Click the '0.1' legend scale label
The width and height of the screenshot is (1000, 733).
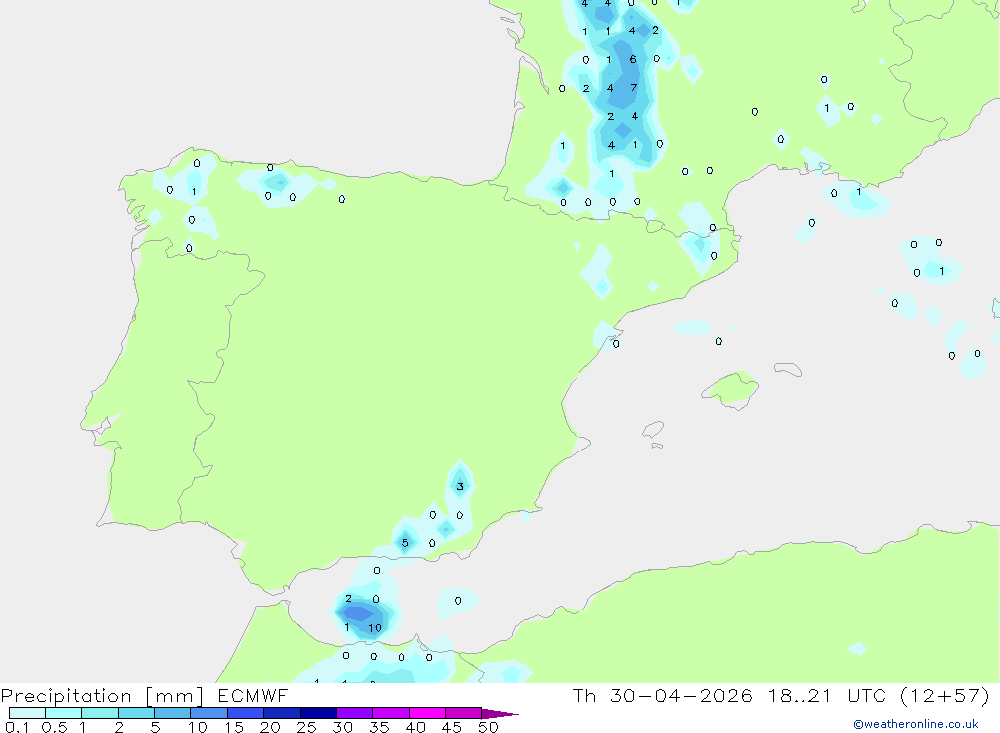click(x=17, y=727)
